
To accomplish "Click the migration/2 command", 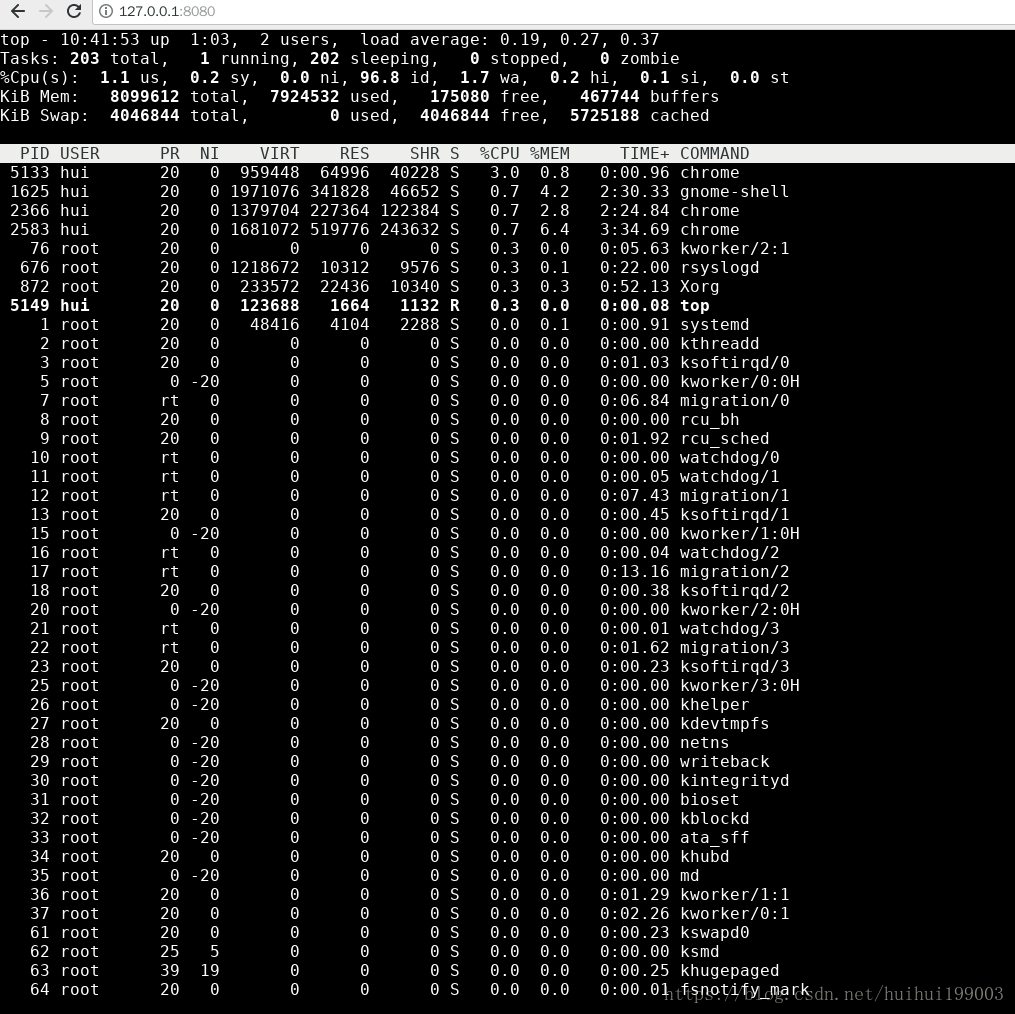I will pos(735,572).
